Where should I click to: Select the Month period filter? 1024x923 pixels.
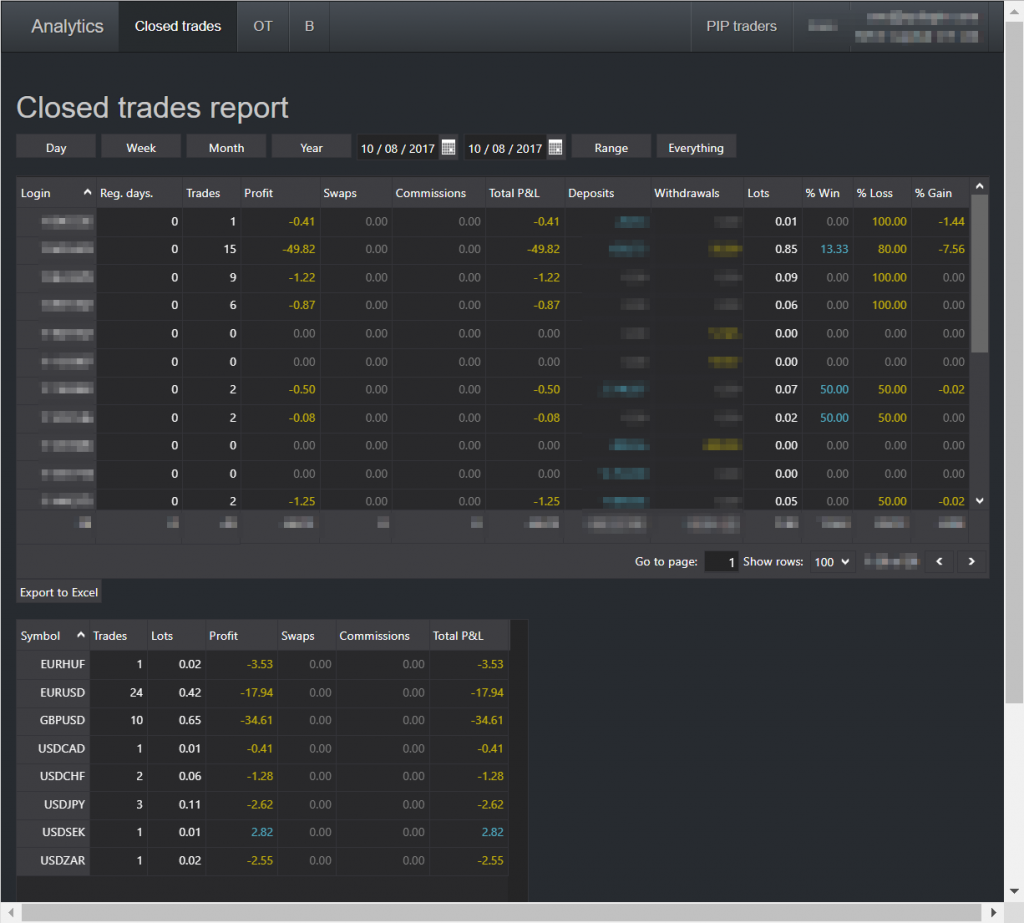226,146
